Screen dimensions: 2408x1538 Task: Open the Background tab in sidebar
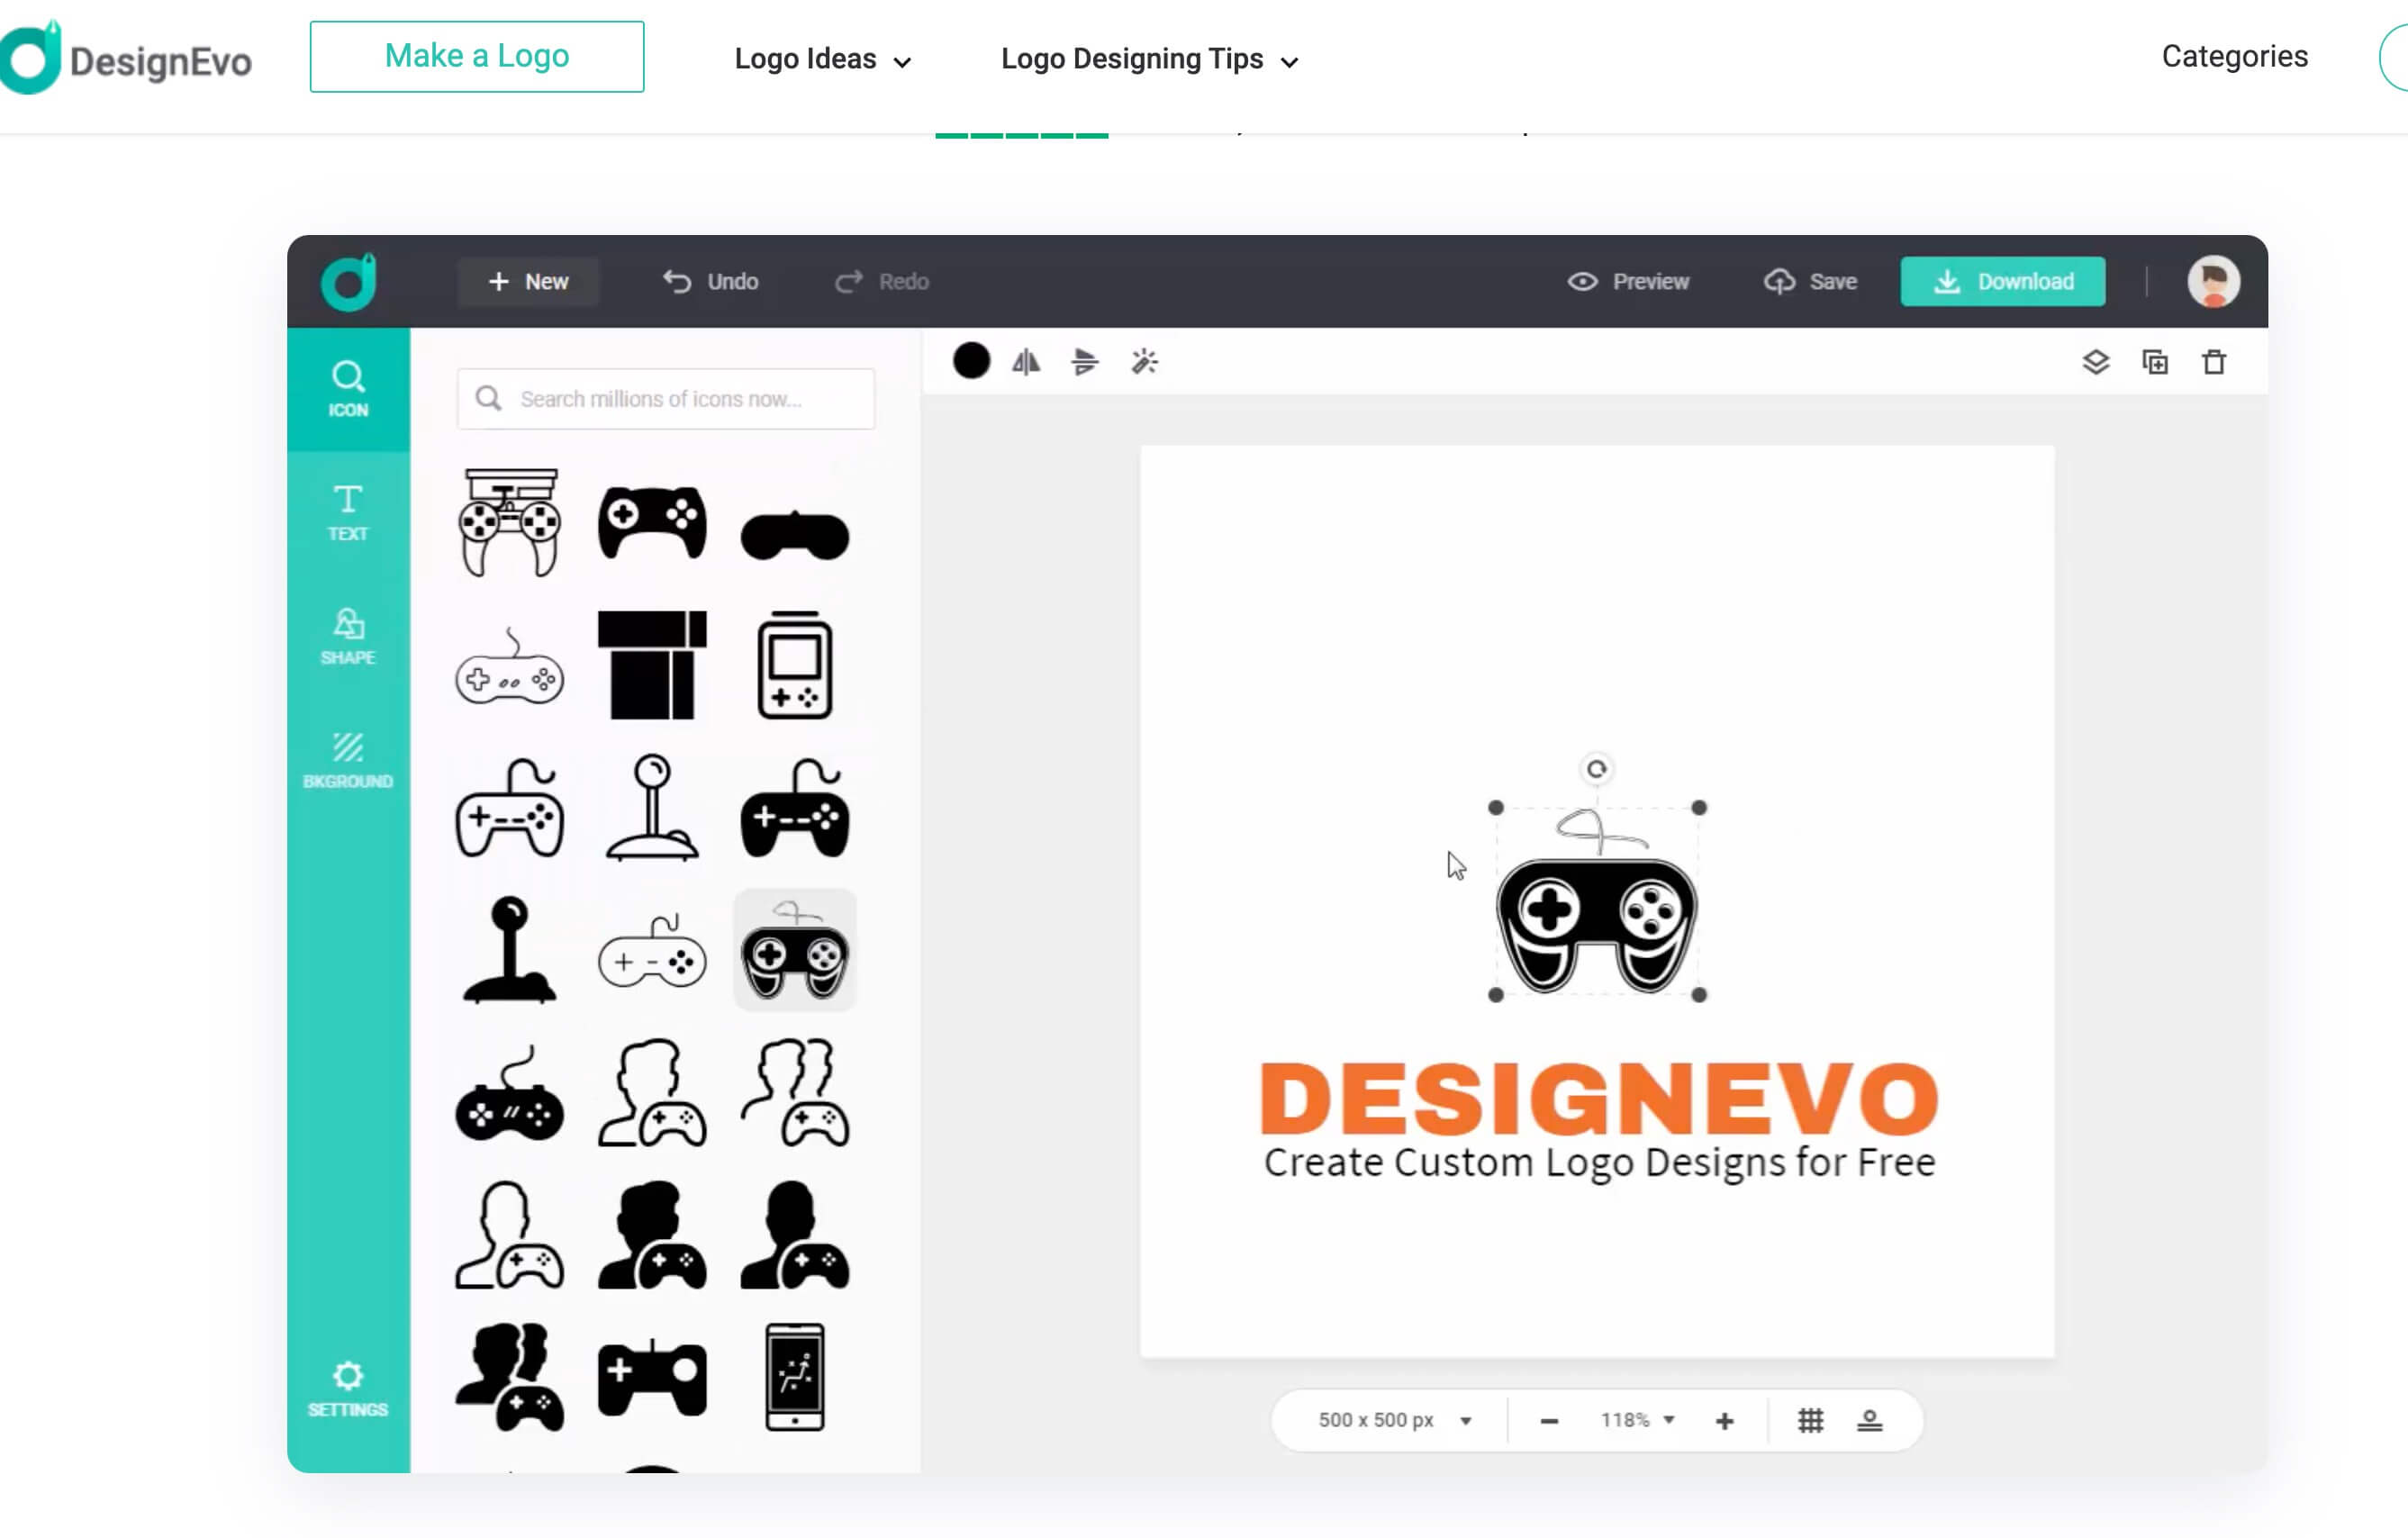tap(348, 760)
